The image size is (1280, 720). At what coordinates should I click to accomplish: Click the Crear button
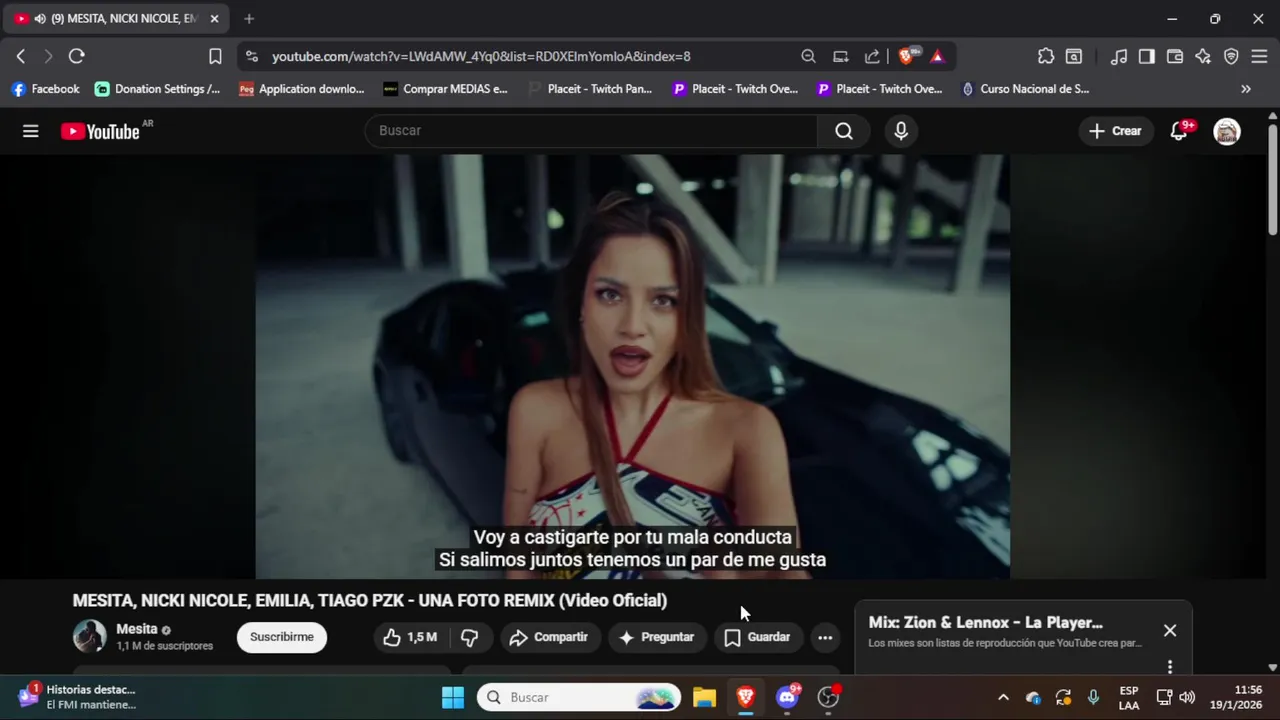1115,131
